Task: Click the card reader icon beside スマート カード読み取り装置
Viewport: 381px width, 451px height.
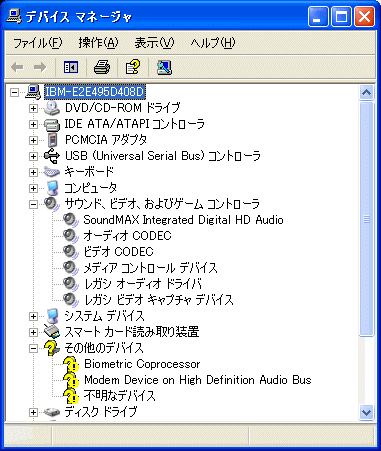Action: pos(52,332)
